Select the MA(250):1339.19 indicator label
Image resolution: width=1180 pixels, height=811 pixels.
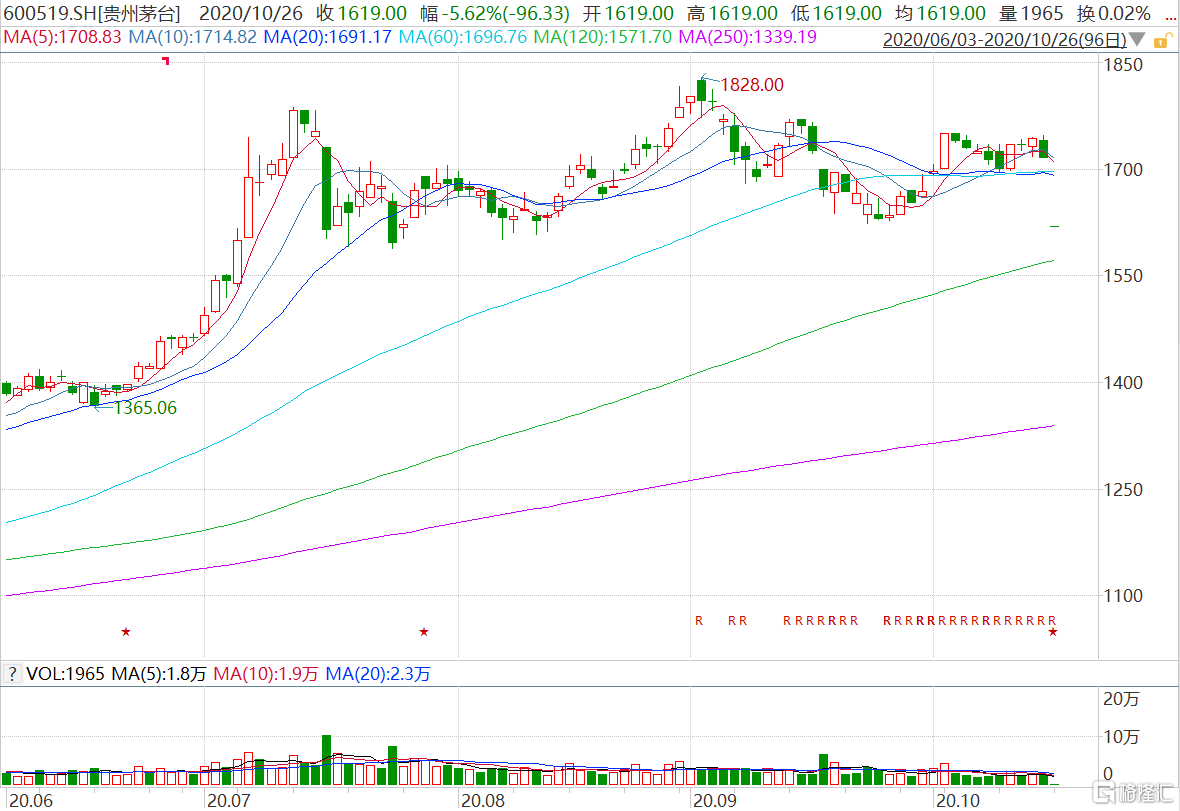(x=747, y=37)
